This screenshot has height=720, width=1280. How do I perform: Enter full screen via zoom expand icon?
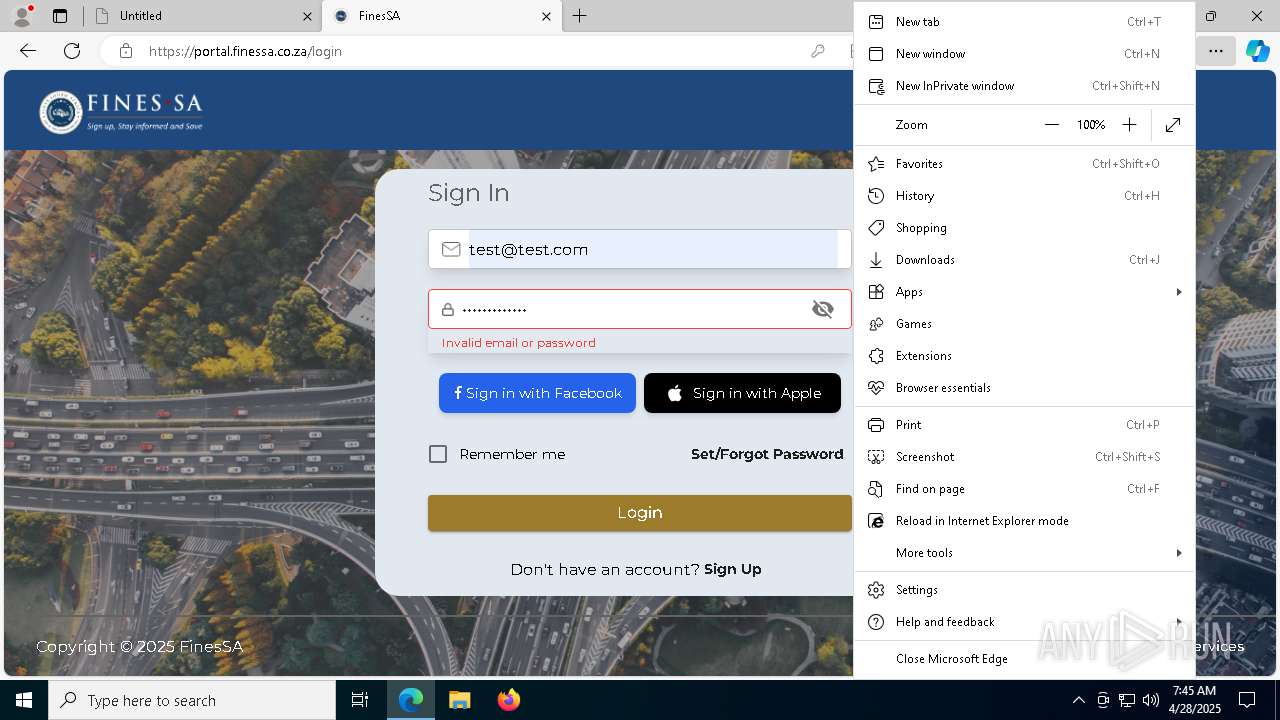tap(1173, 125)
